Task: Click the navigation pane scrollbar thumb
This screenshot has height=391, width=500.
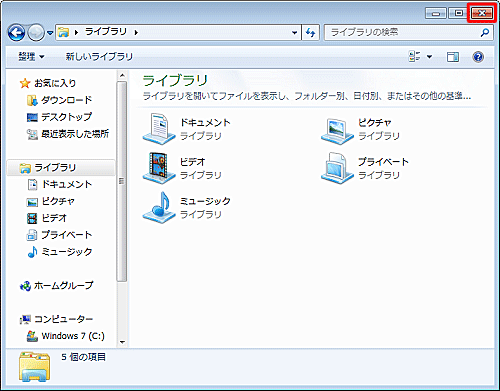Action: 122,182
